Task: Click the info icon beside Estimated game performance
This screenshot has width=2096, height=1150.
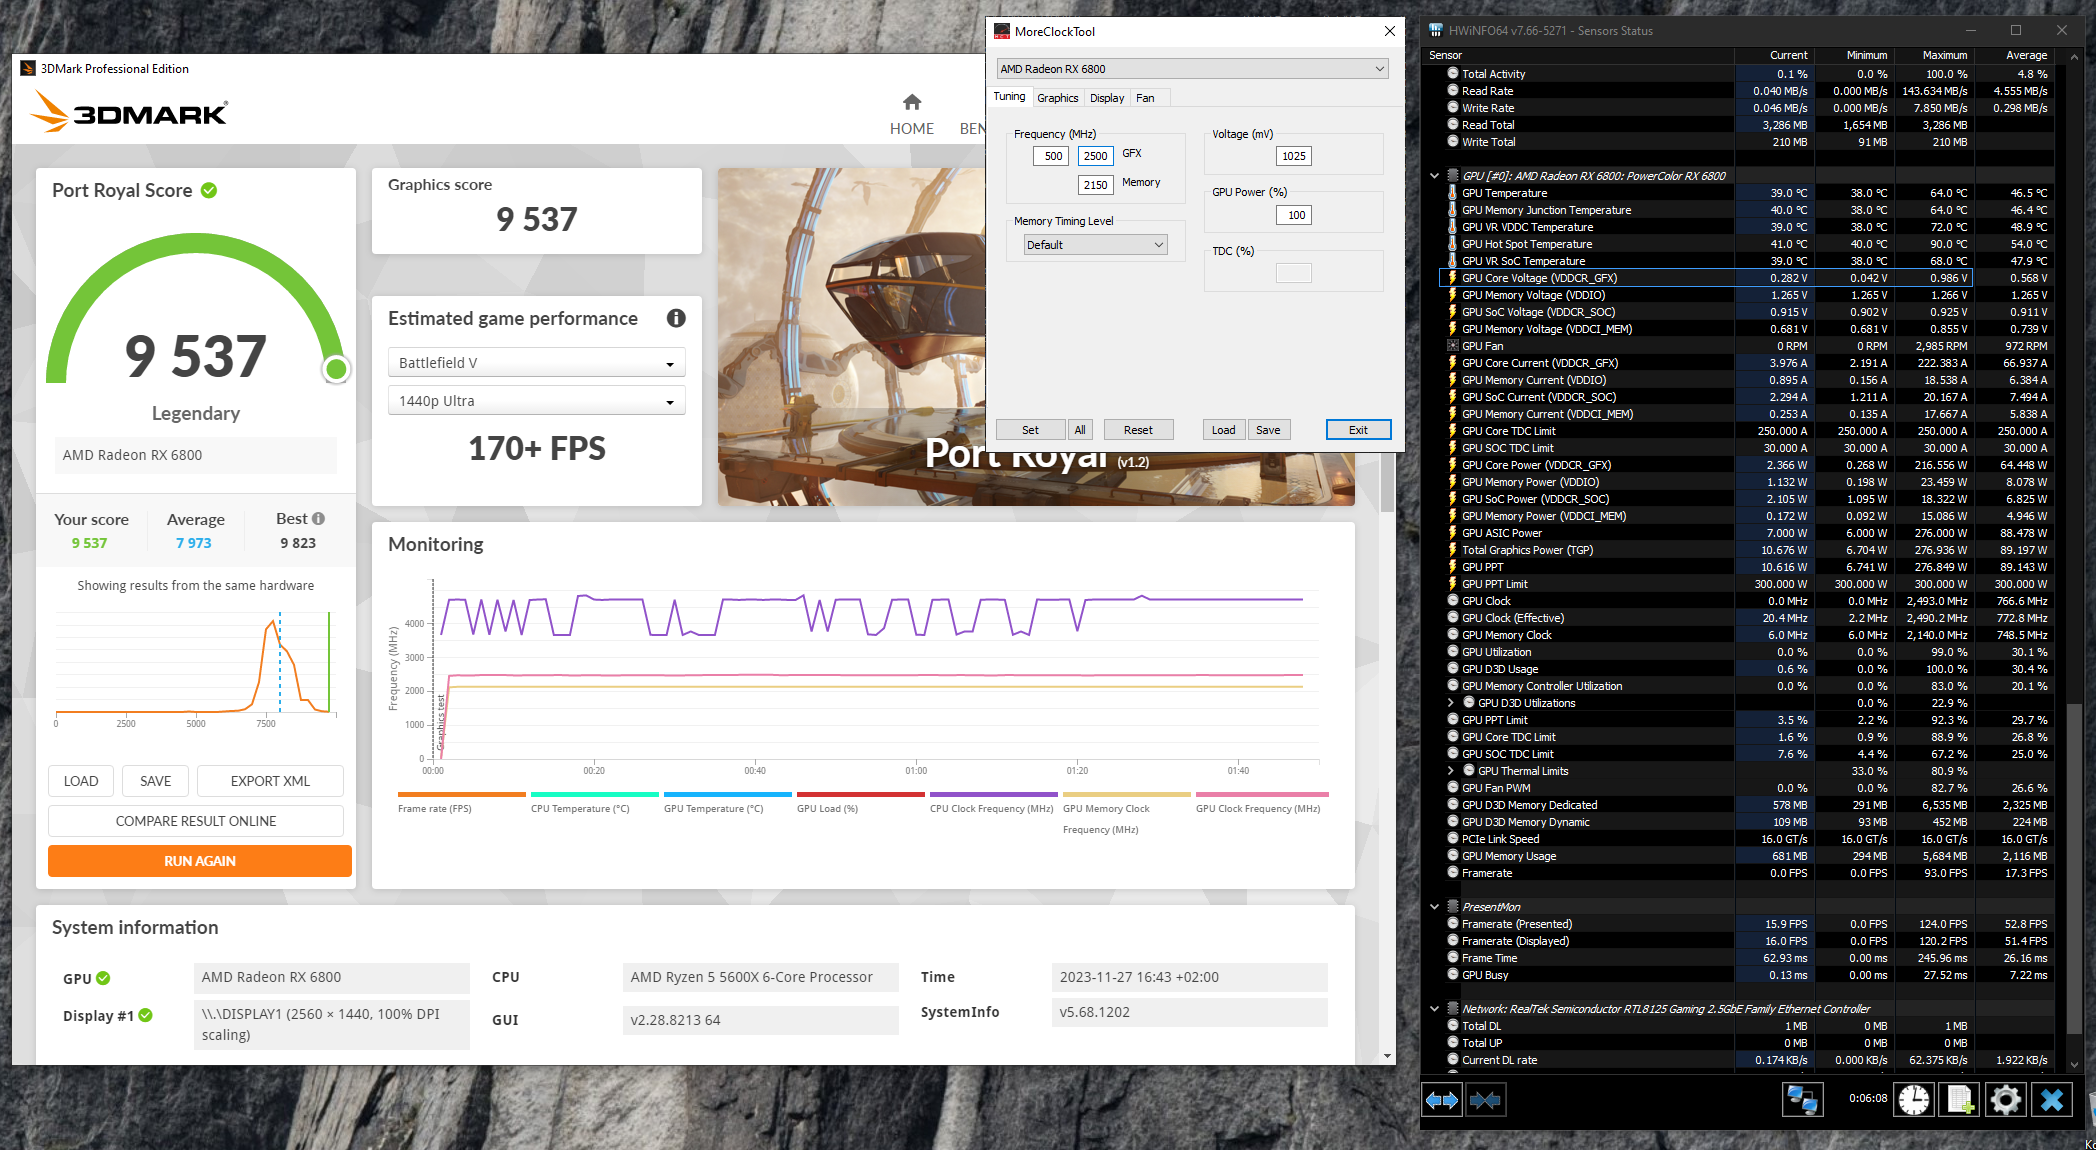Action: click(x=676, y=318)
